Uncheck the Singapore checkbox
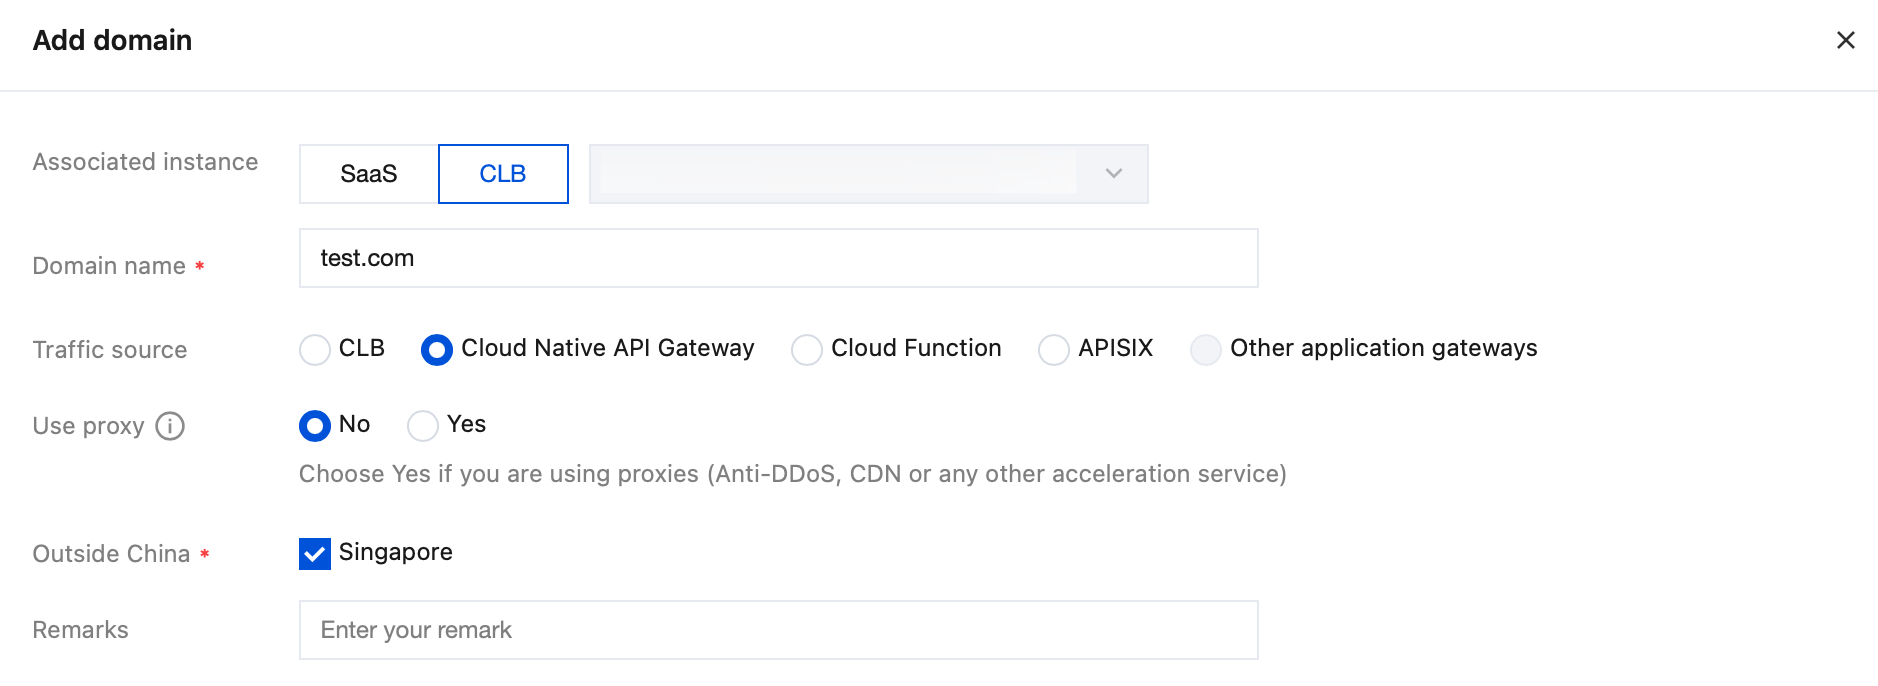 [x=315, y=554]
